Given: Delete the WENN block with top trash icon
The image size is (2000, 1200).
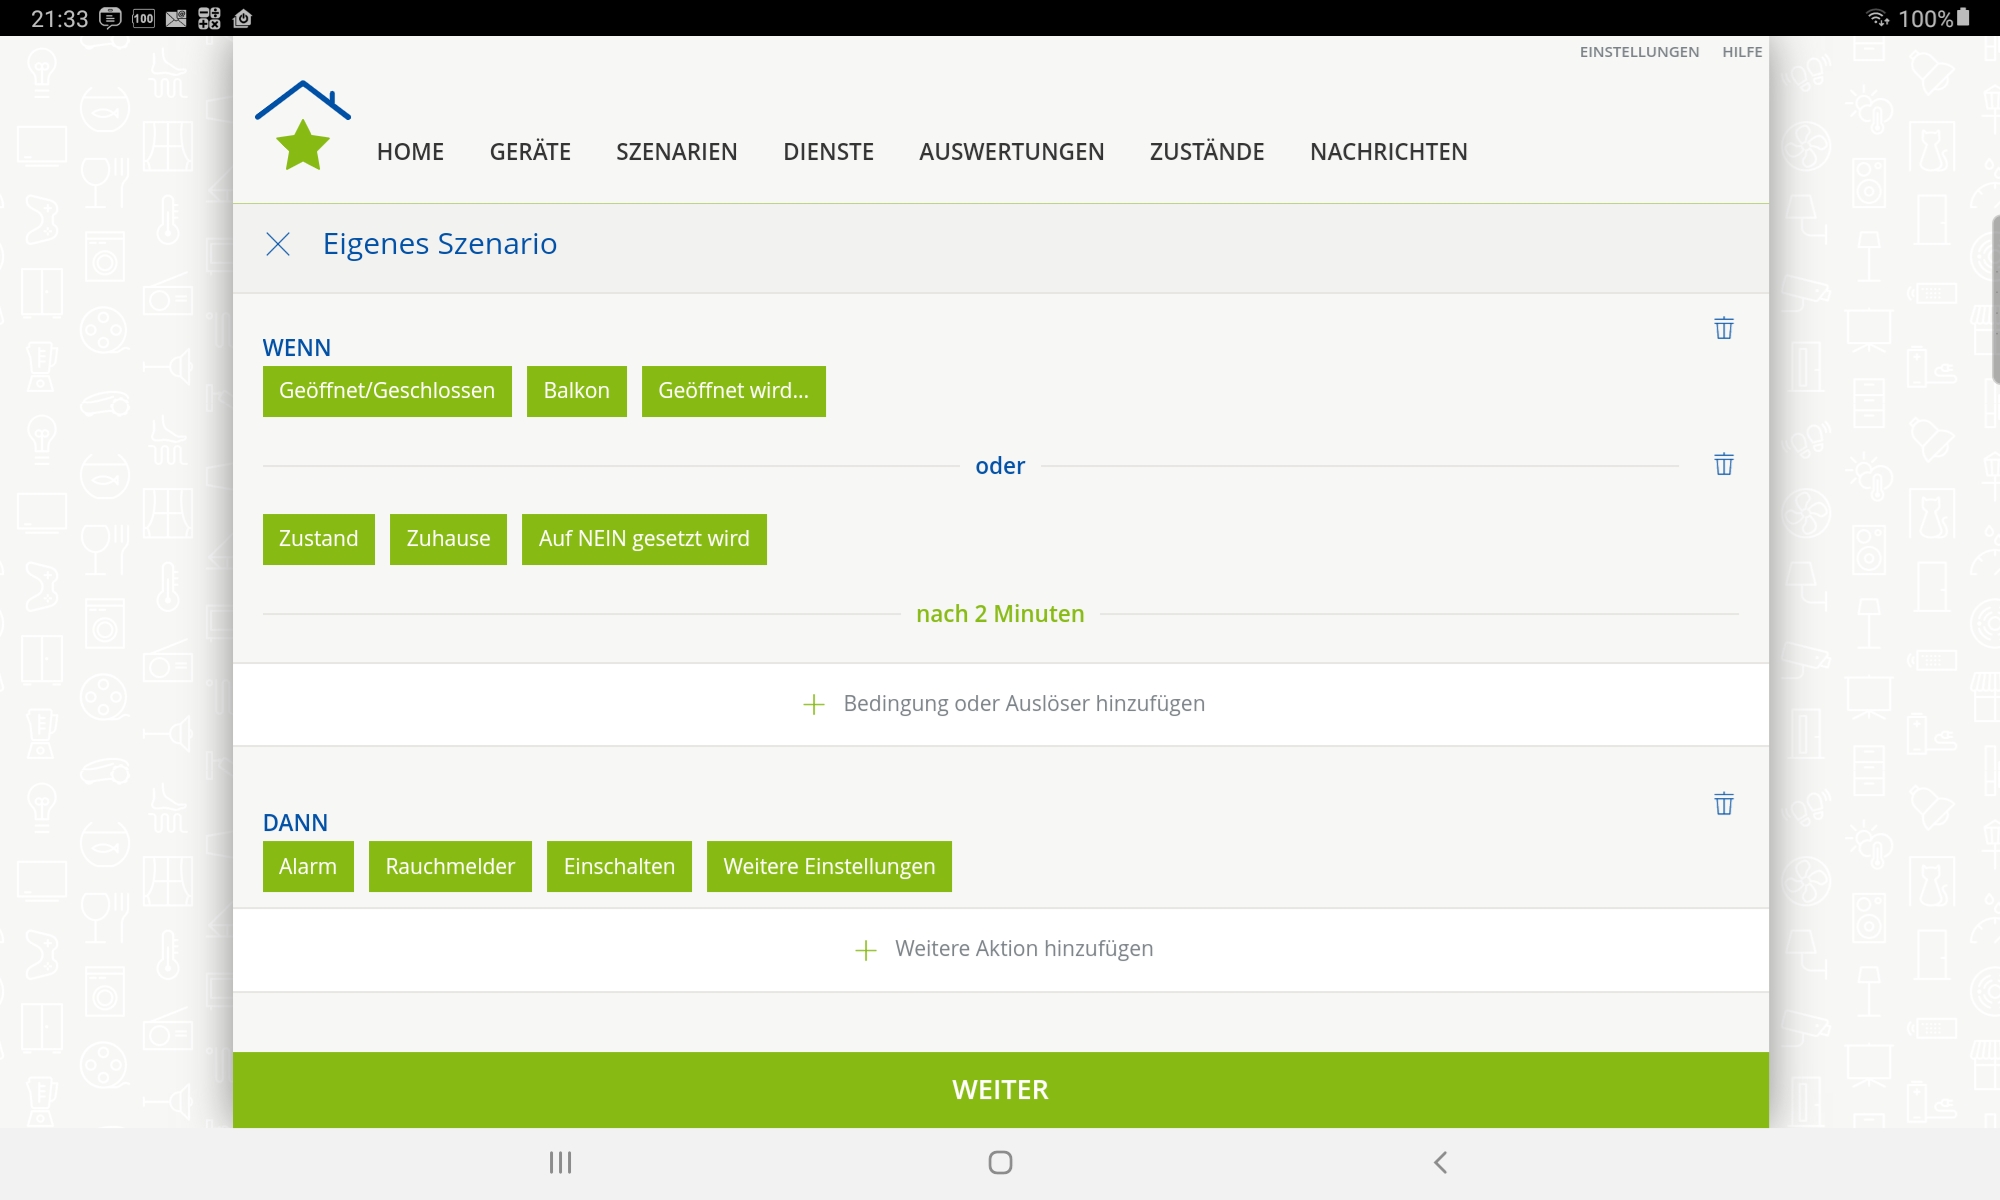Looking at the screenshot, I should [1723, 328].
